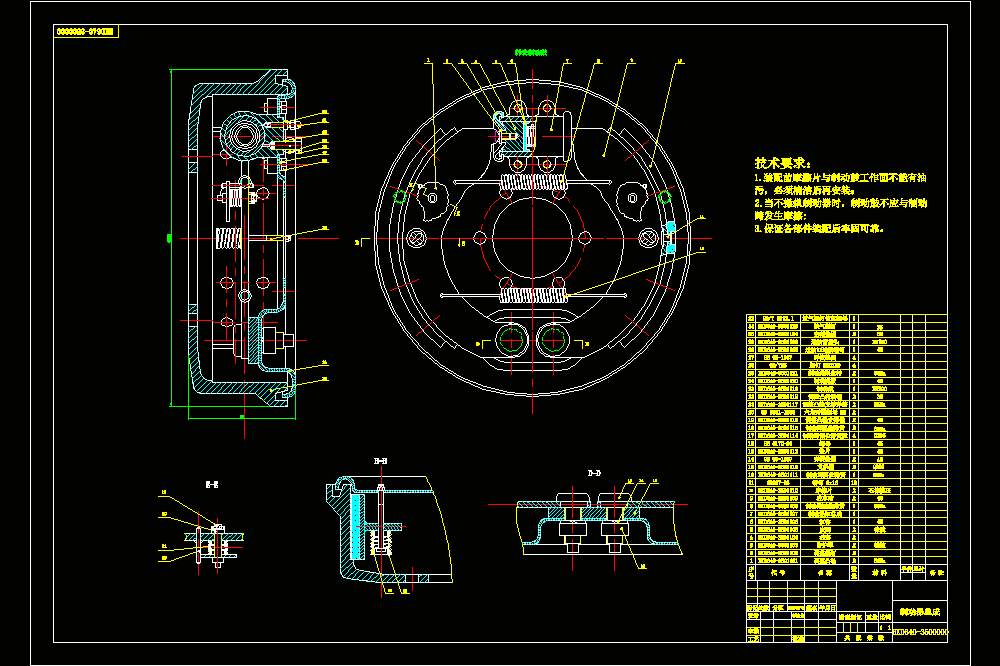Select the B-B section label

point(381,461)
